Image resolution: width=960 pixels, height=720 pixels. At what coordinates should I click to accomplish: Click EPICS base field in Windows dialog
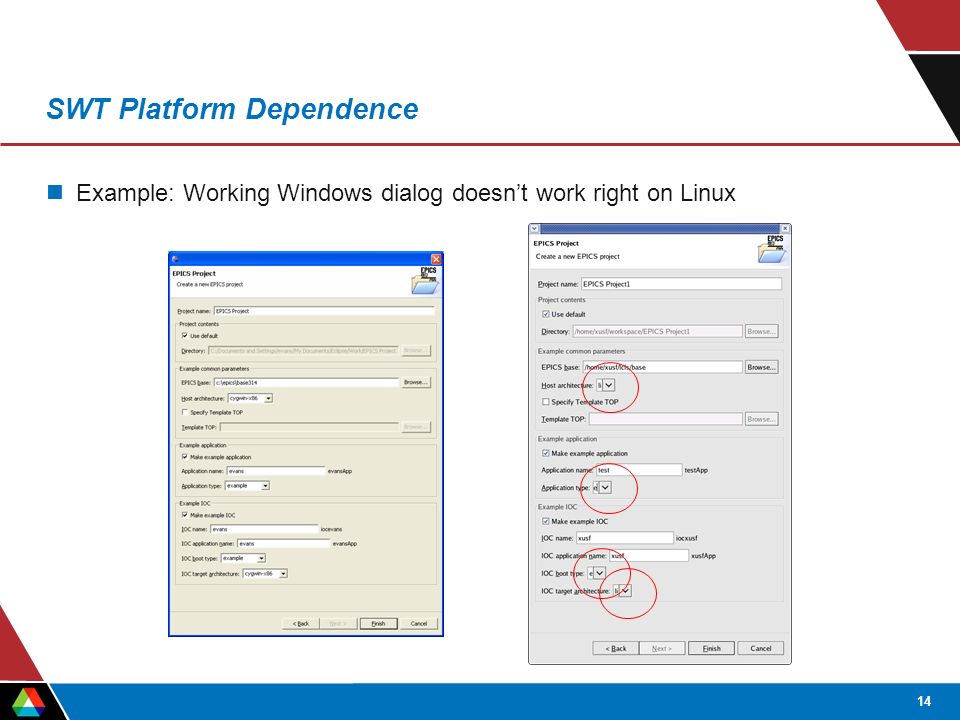[306, 382]
